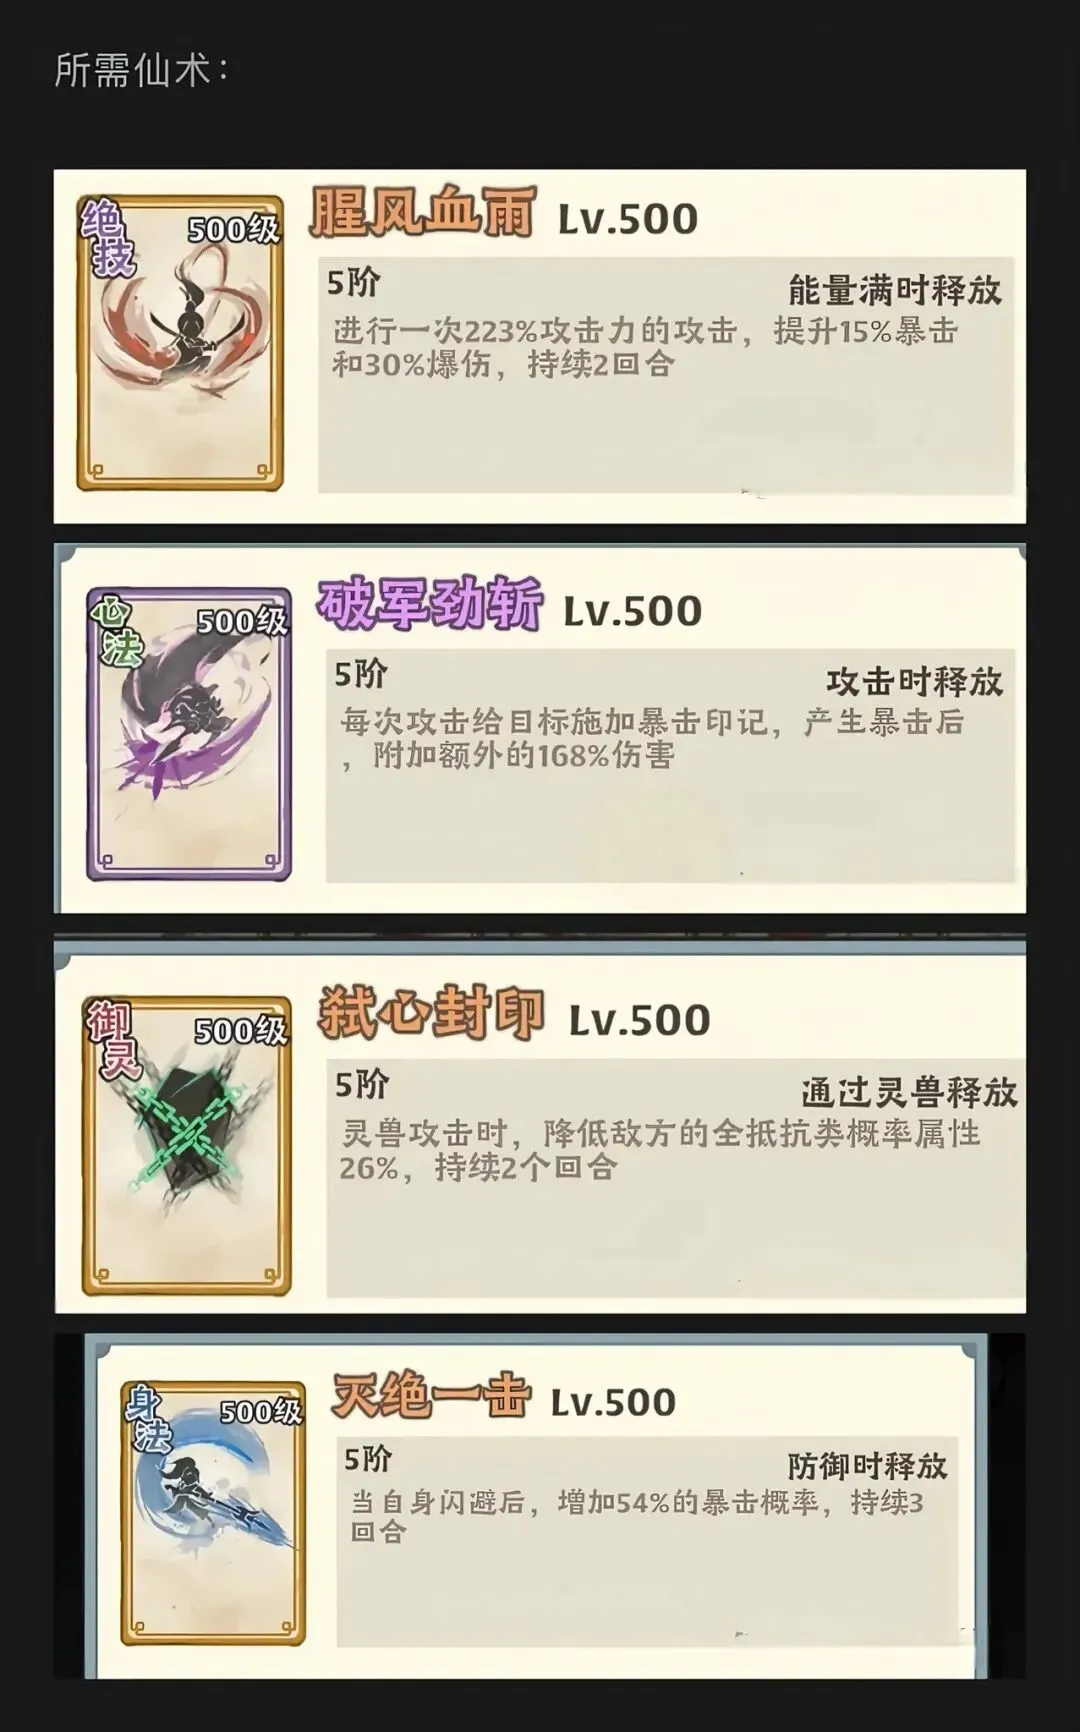
Task: Click the 防御时释放 trigger label
Action: coord(867,1466)
